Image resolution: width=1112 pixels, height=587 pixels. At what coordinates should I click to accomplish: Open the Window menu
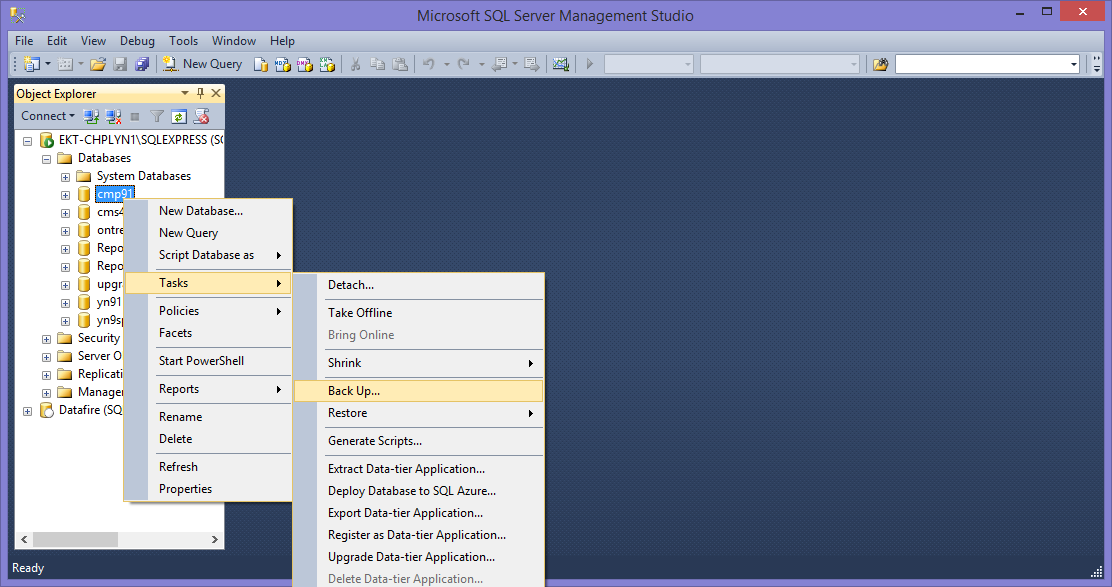click(x=233, y=40)
